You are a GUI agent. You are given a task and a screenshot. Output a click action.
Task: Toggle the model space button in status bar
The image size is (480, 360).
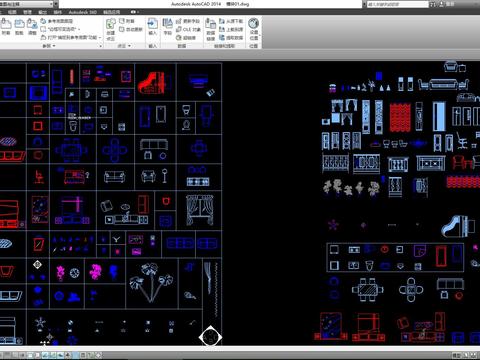click(457, 355)
